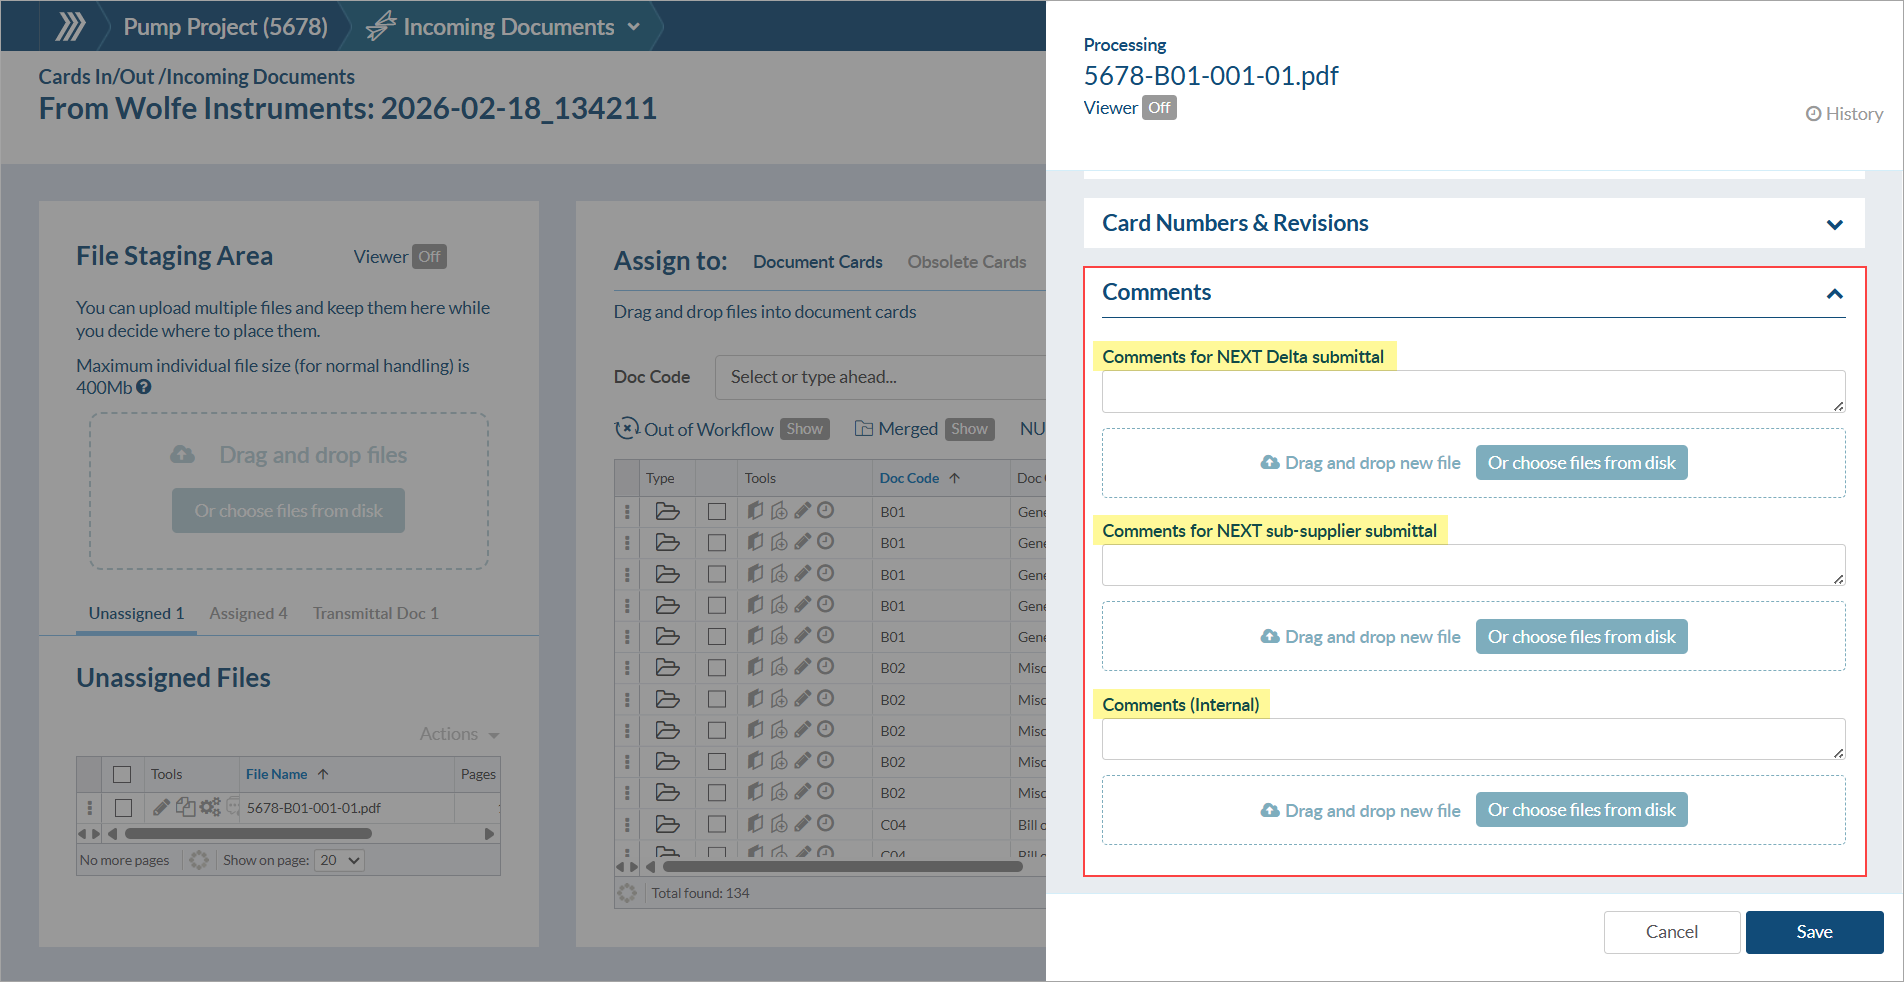Viewport: 1904px width, 982px height.
Task: Open the Show on page dropdown
Action: pyautogui.click(x=339, y=860)
